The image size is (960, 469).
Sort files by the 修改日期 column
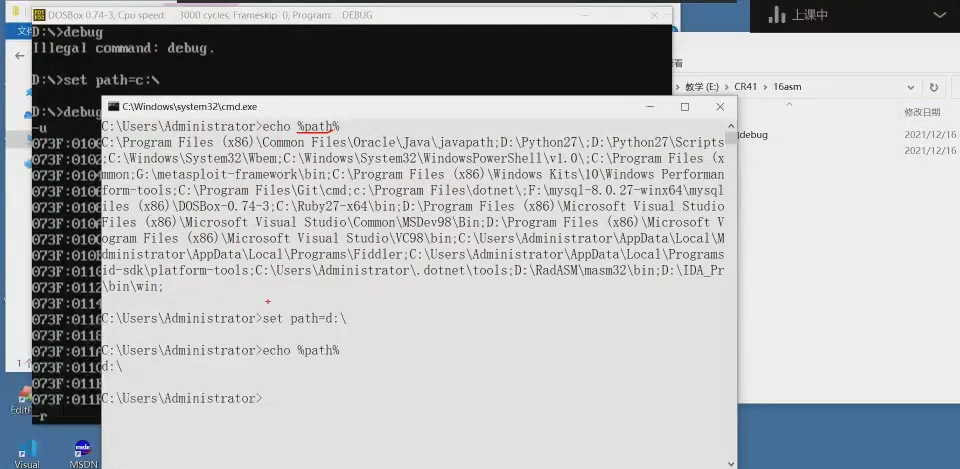pos(922,112)
